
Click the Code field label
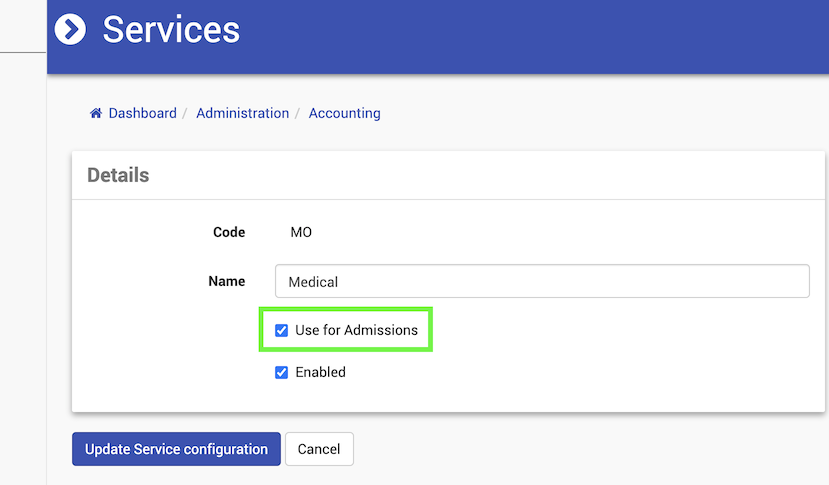pos(229,232)
